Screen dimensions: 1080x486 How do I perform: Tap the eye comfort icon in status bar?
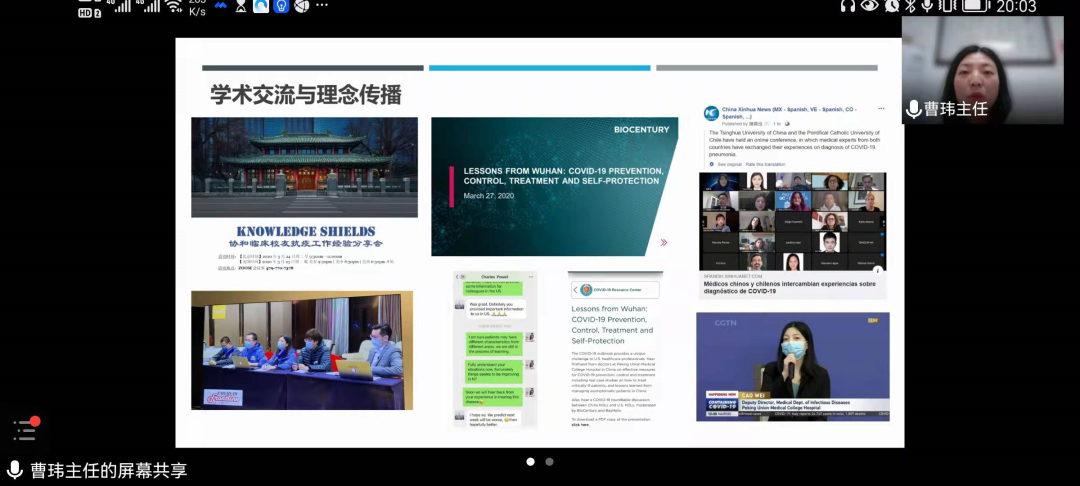click(x=870, y=7)
